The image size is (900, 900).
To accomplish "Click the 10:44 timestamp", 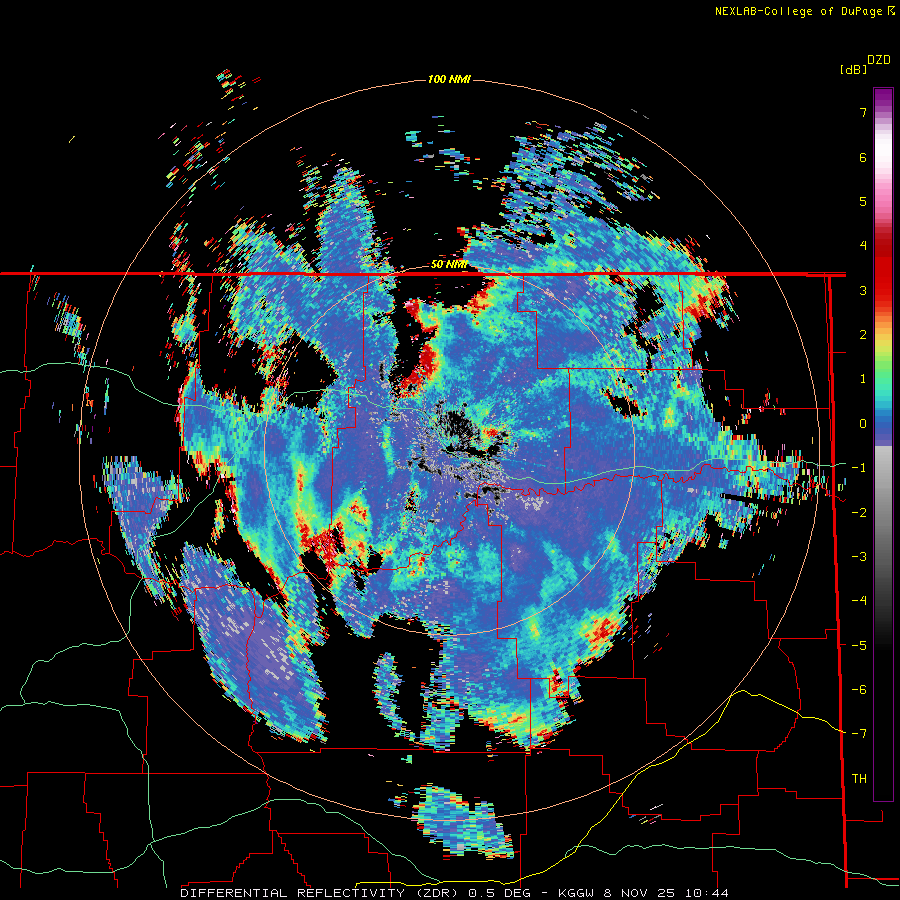I will click(x=705, y=893).
